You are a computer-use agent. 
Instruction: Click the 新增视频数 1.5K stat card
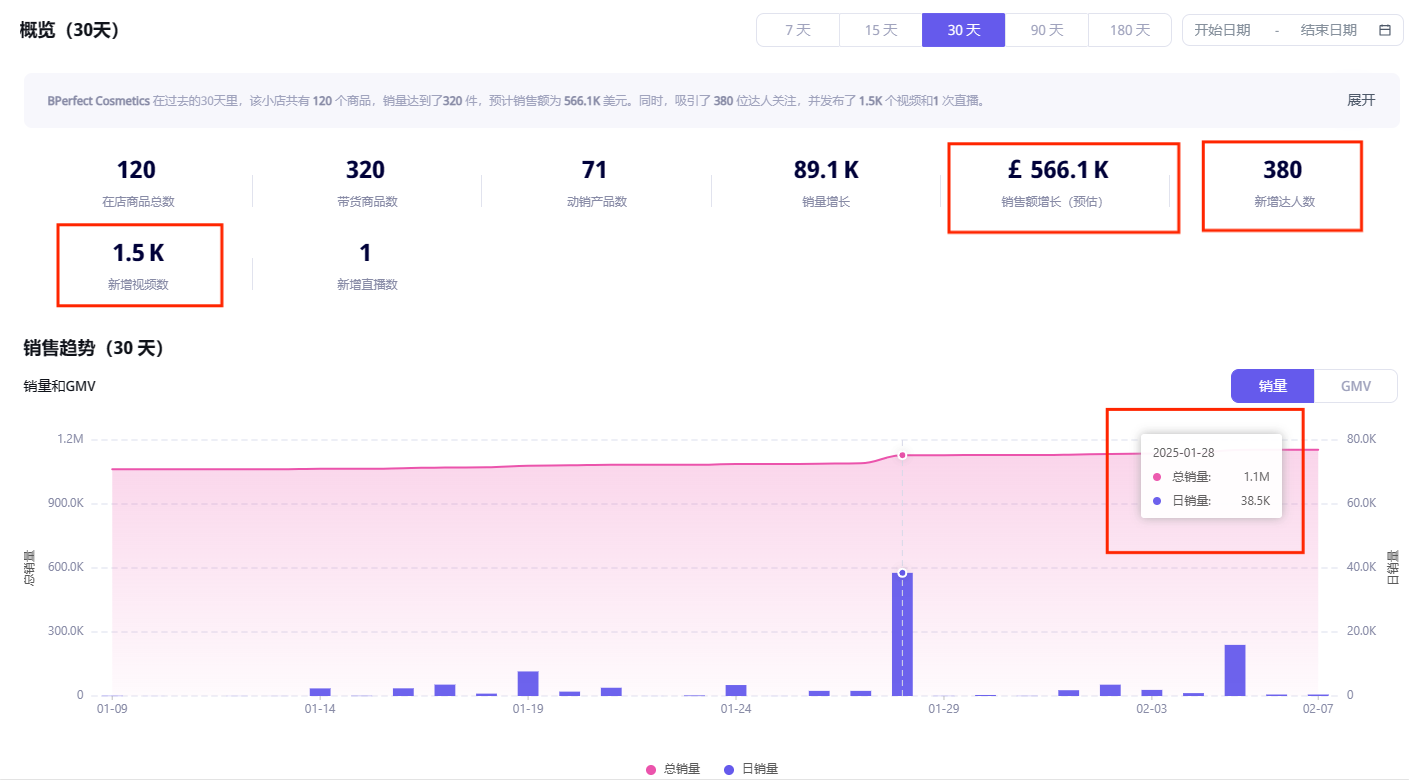(138, 266)
